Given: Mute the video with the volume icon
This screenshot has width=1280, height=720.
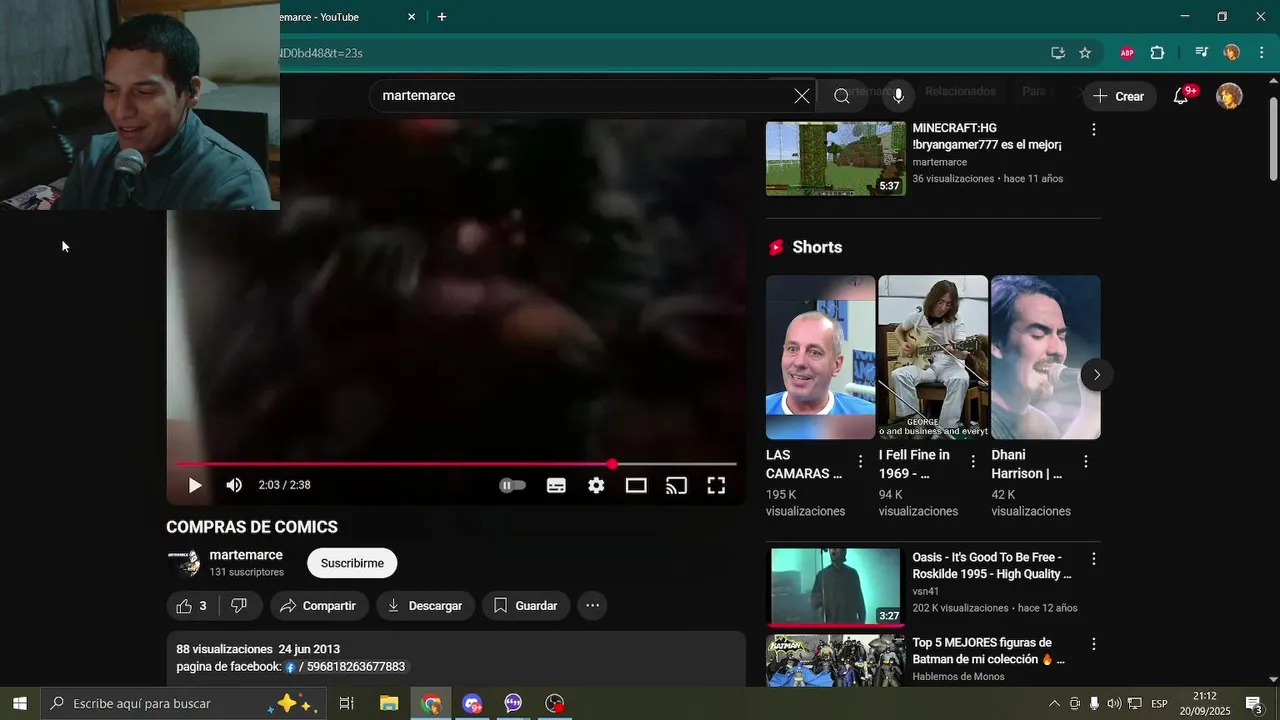Looking at the screenshot, I should (234, 485).
